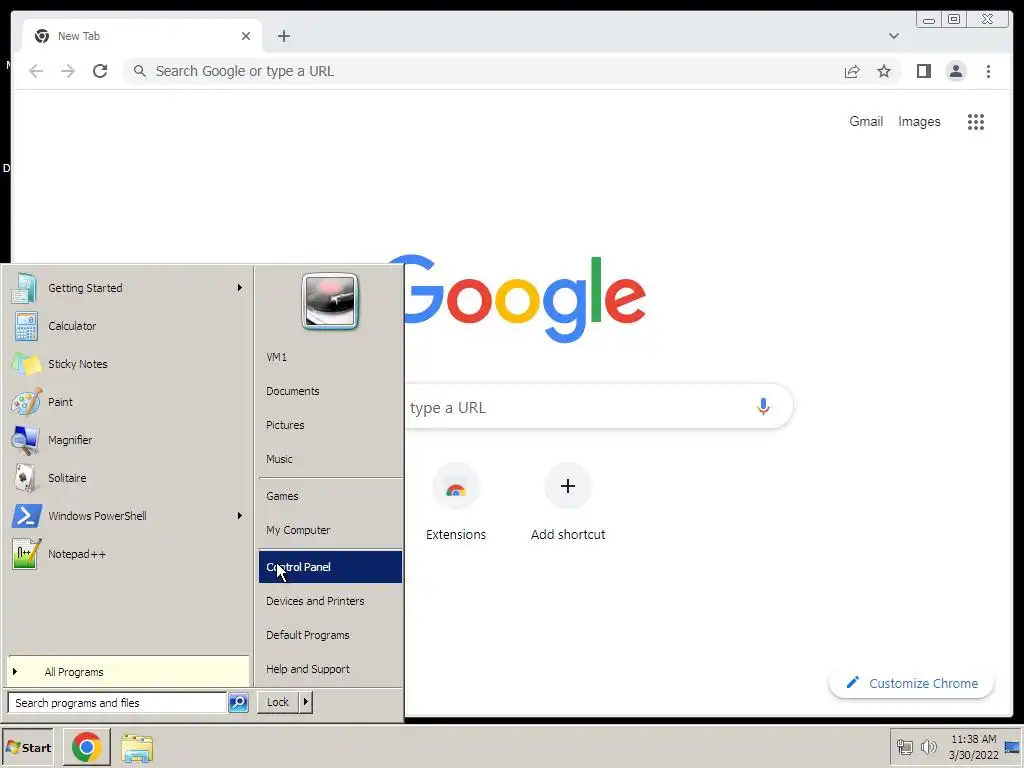Click Customize Chrome button
The height and width of the screenshot is (768, 1024).
[912, 684]
